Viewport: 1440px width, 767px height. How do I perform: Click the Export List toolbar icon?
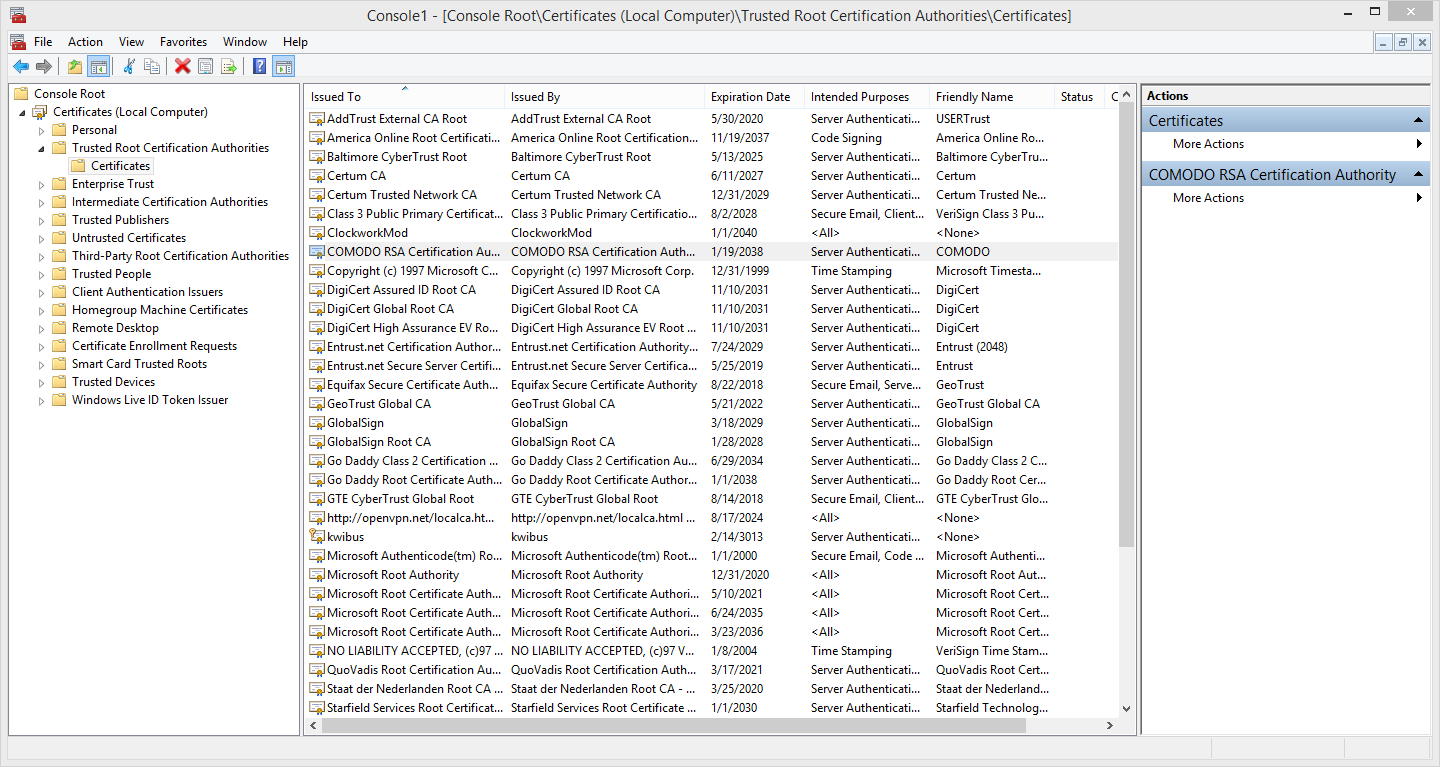pyautogui.click(x=229, y=66)
